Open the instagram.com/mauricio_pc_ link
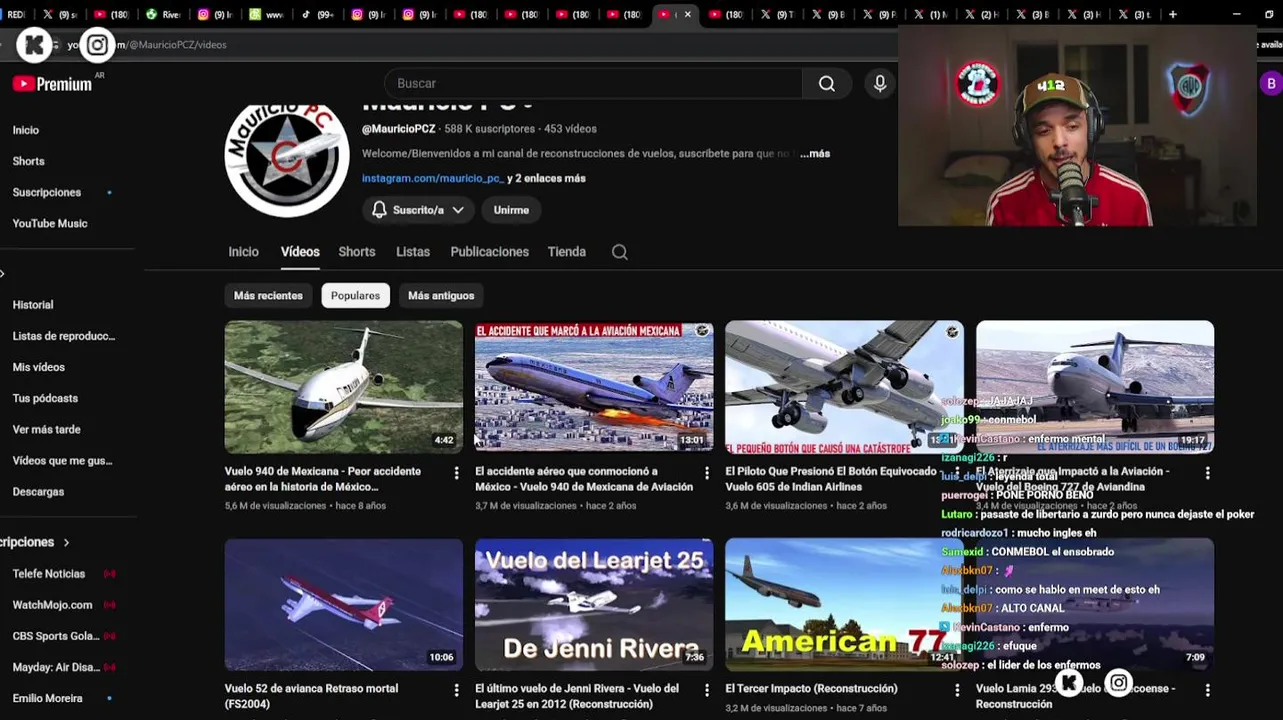This screenshot has width=1283, height=720. [x=432, y=179]
